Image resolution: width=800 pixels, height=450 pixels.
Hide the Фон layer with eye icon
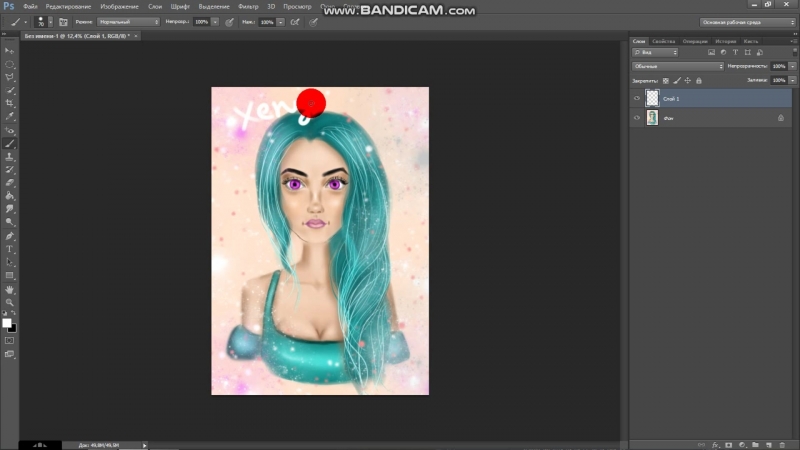[637, 118]
